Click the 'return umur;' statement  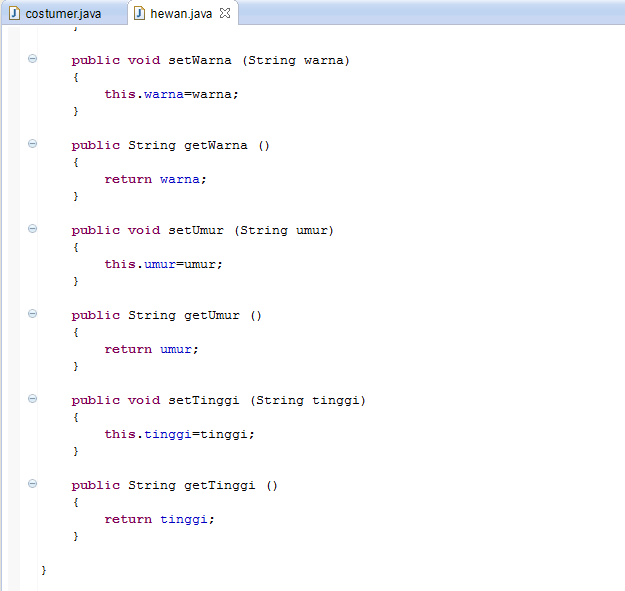[151, 349]
